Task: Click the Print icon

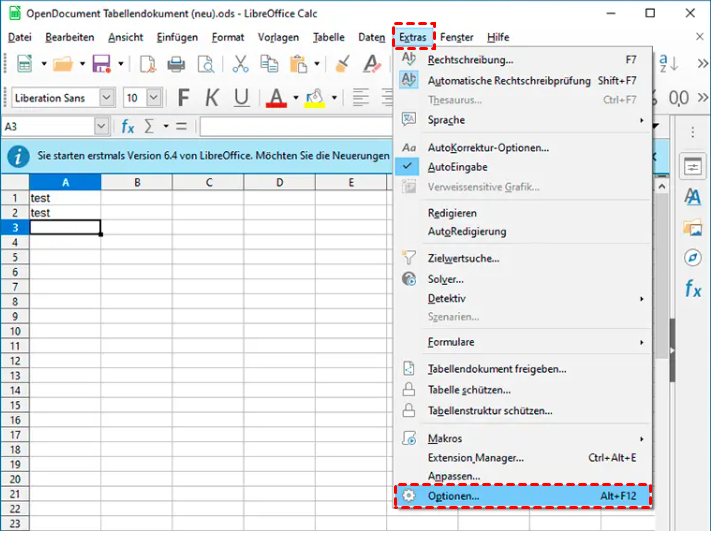Action: click(176, 64)
